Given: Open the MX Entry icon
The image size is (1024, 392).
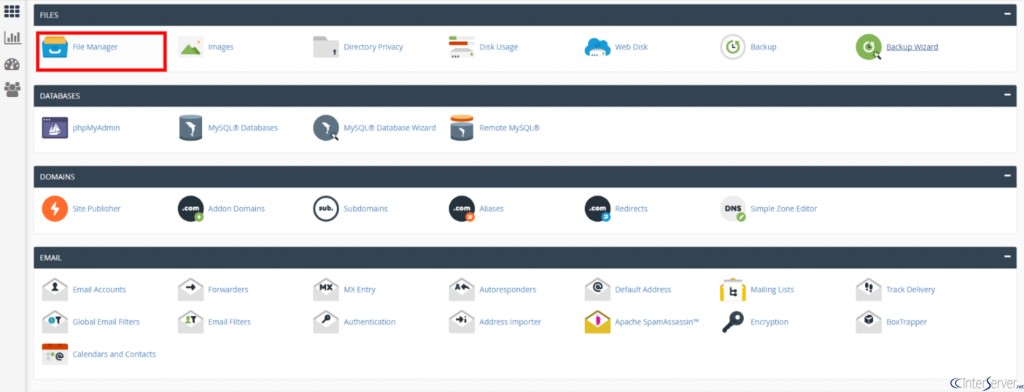Looking at the screenshot, I should pyautogui.click(x=326, y=289).
